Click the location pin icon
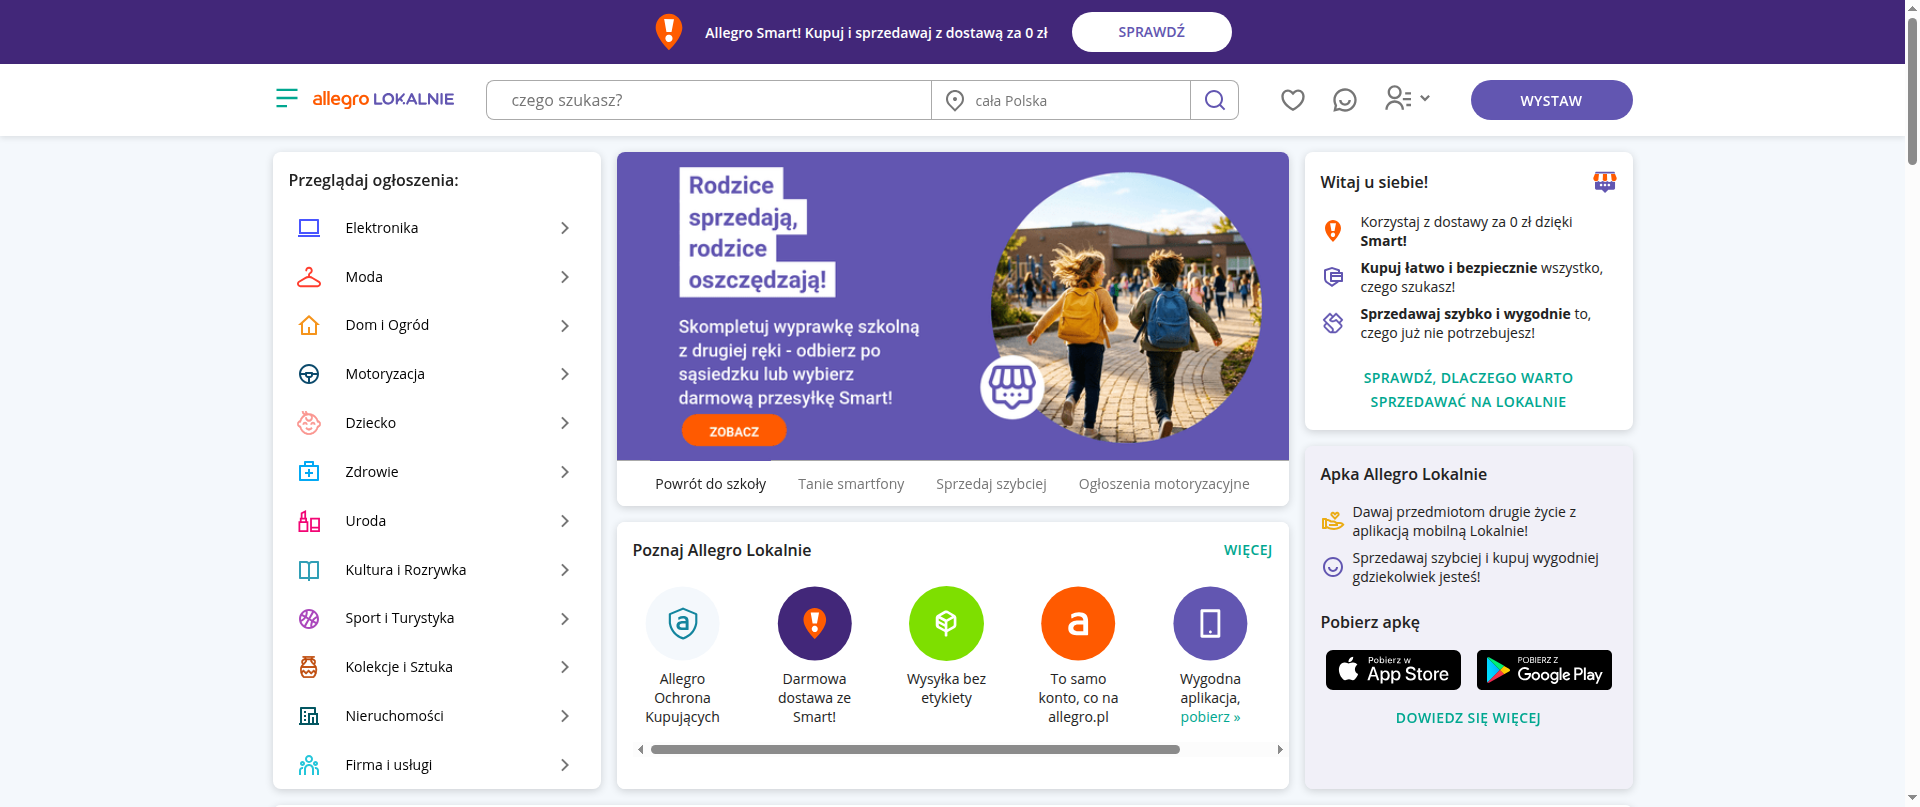Image resolution: width=1920 pixels, height=807 pixels. tap(955, 101)
